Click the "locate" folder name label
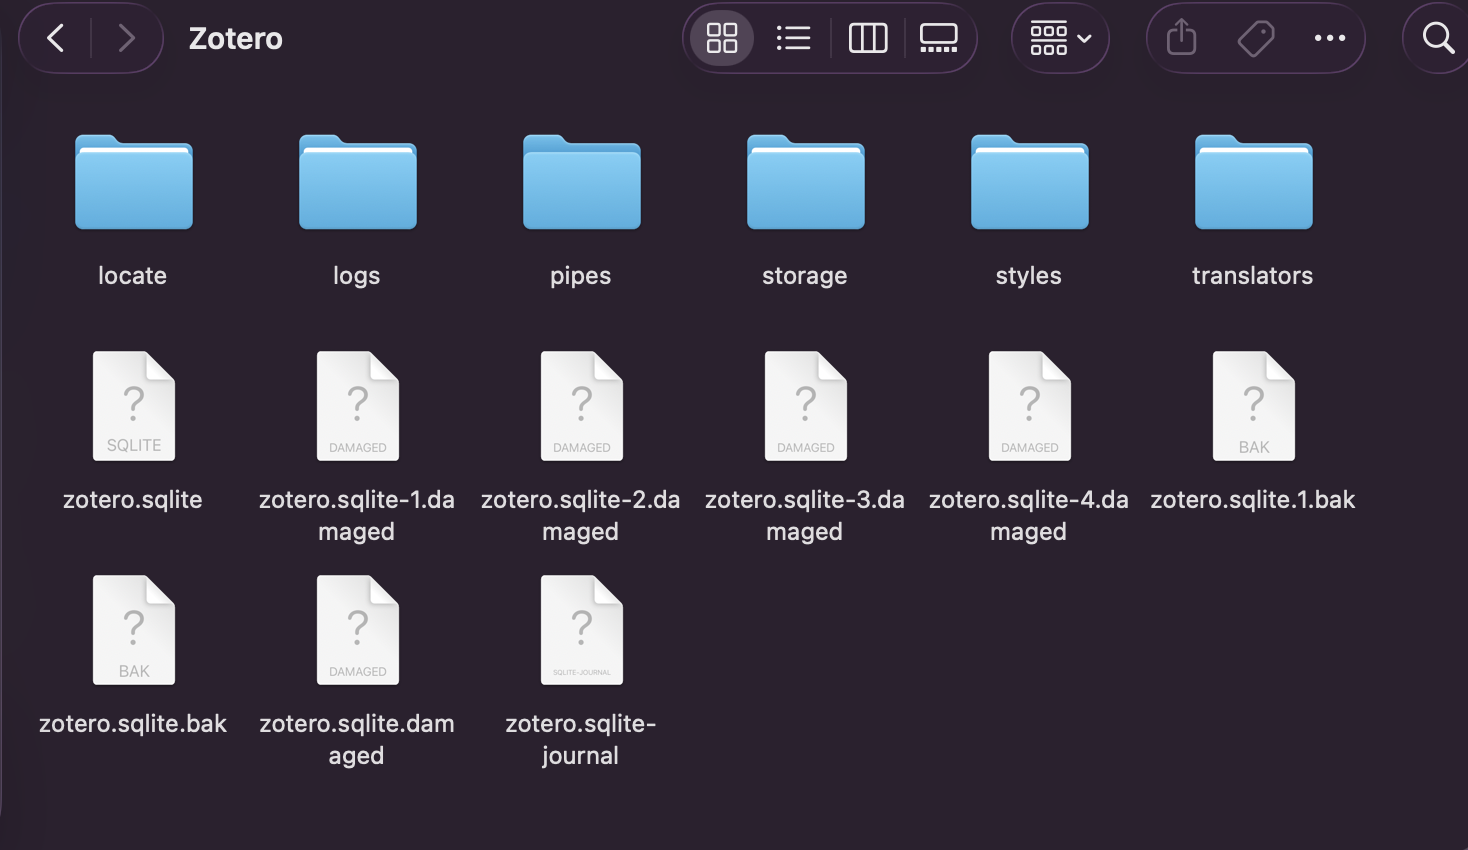The height and width of the screenshot is (850, 1468). tap(132, 276)
